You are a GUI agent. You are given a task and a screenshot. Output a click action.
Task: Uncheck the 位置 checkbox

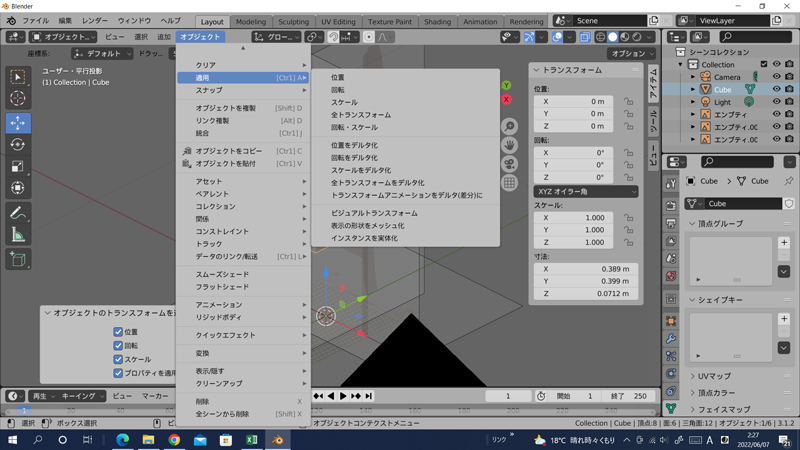118,332
